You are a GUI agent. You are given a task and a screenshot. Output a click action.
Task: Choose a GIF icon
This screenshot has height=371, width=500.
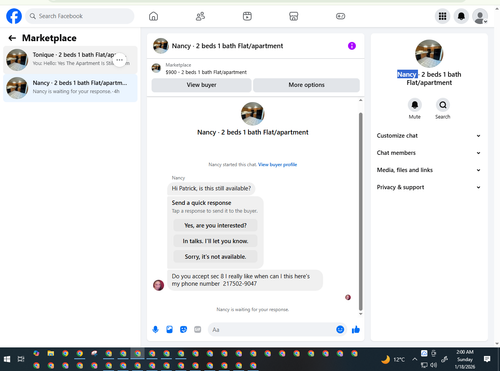coord(198,330)
